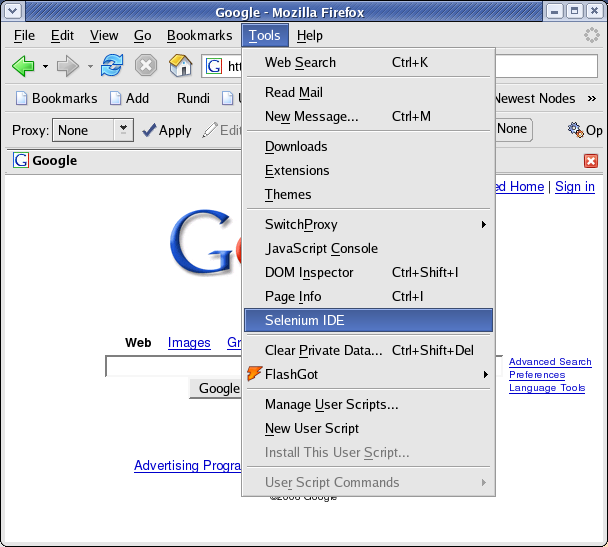Click the throbber activity icon
This screenshot has width=608, height=547.
coord(592,35)
